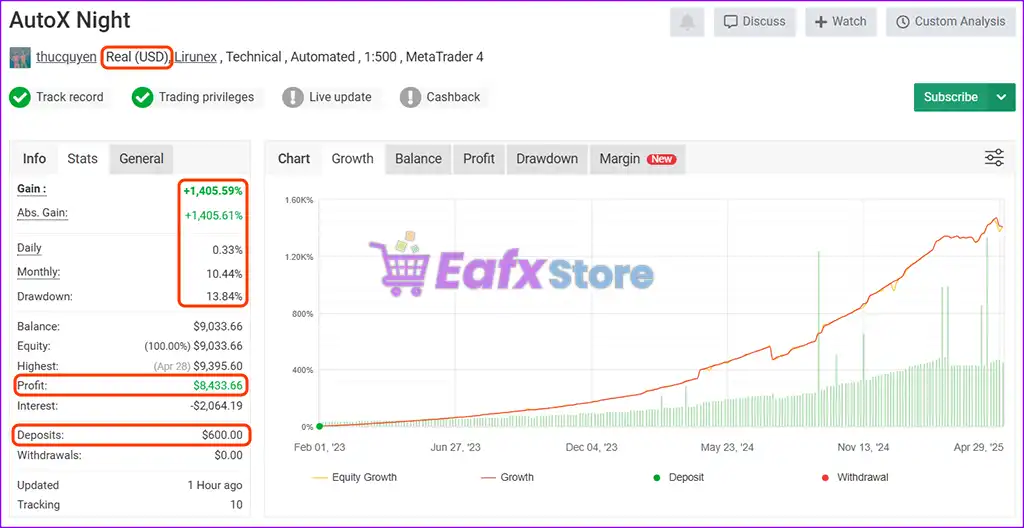Click the 10.44% monthly value
The image size is (1024, 528).
224,274
